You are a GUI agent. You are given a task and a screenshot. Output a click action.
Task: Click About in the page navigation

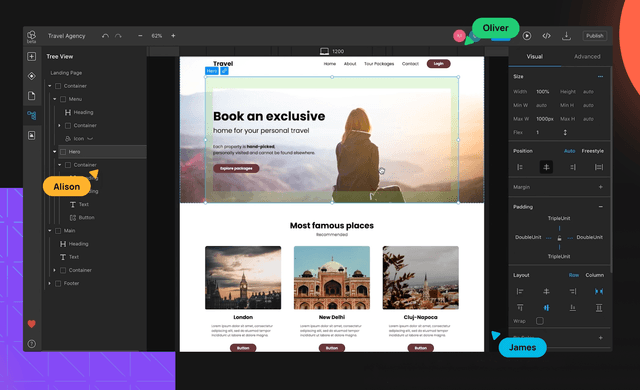click(350, 64)
